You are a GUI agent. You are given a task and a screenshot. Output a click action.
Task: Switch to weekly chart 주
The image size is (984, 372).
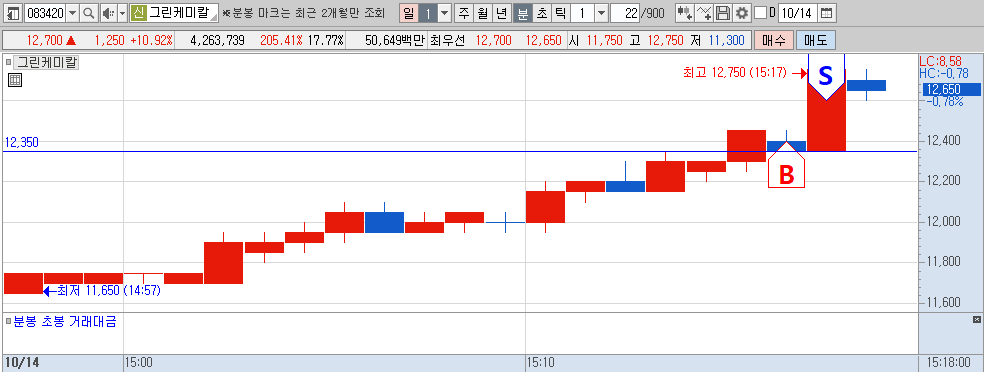click(x=463, y=13)
